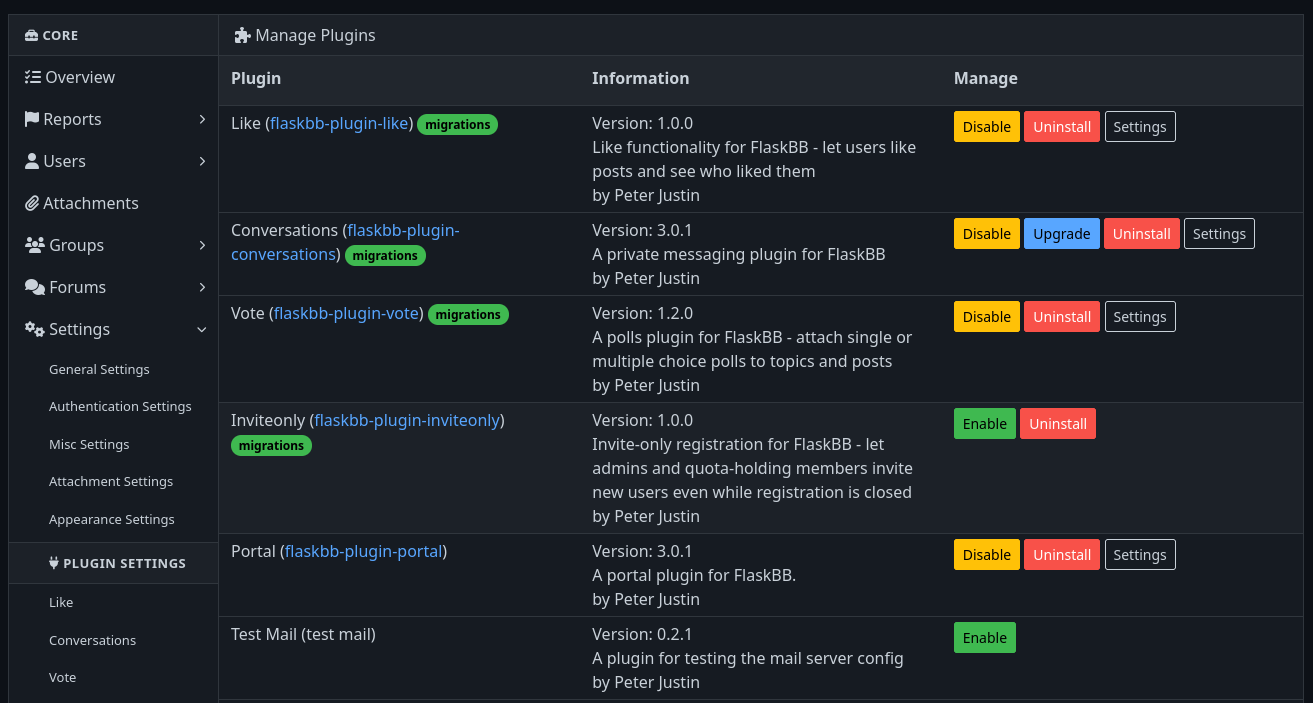Open Attachment Settings
The width and height of the screenshot is (1313, 703).
pyautogui.click(x=111, y=481)
